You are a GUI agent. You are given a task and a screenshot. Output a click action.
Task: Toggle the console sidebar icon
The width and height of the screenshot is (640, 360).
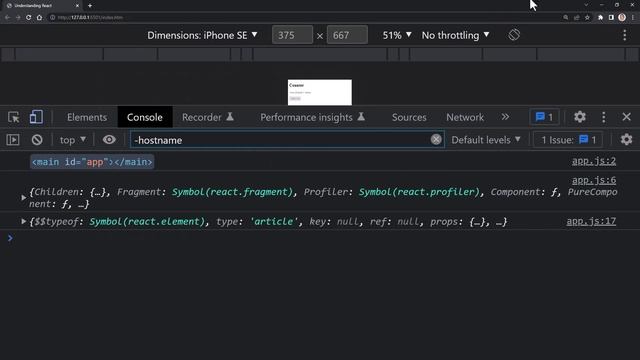13,140
